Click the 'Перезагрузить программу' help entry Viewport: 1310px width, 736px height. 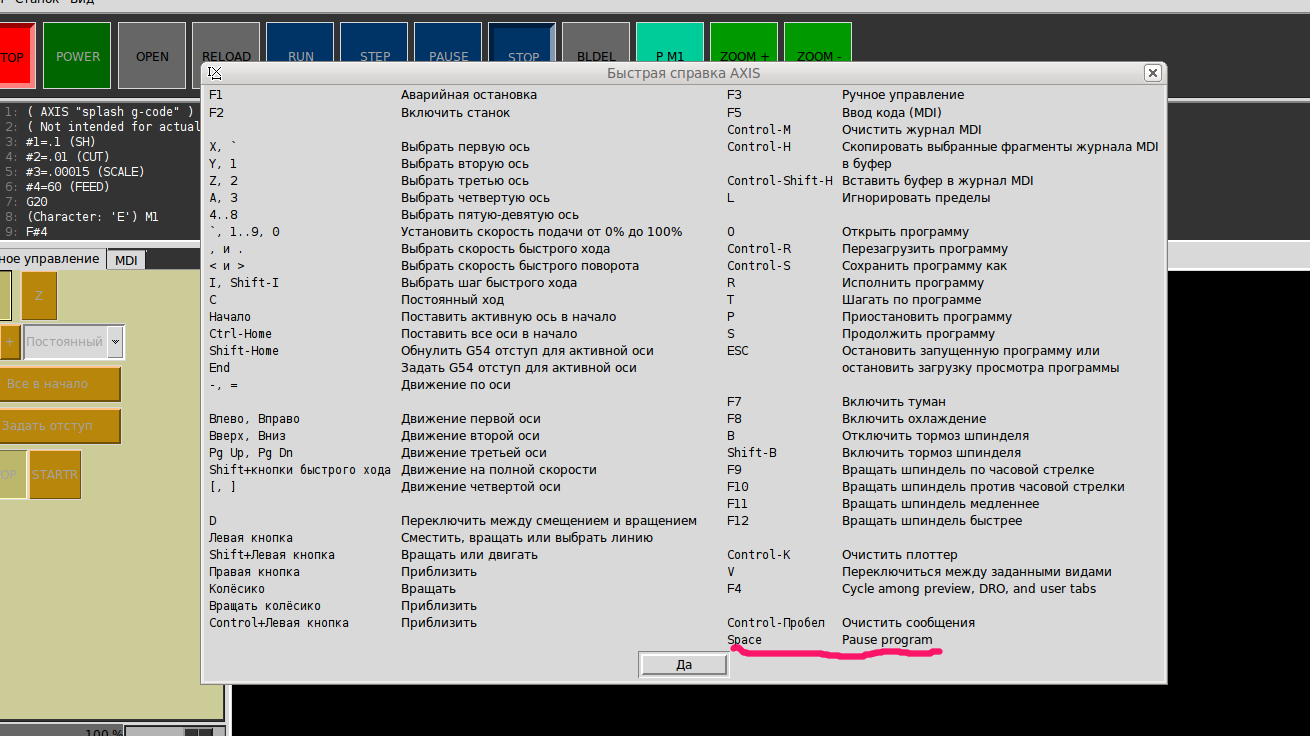pos(925,249)
